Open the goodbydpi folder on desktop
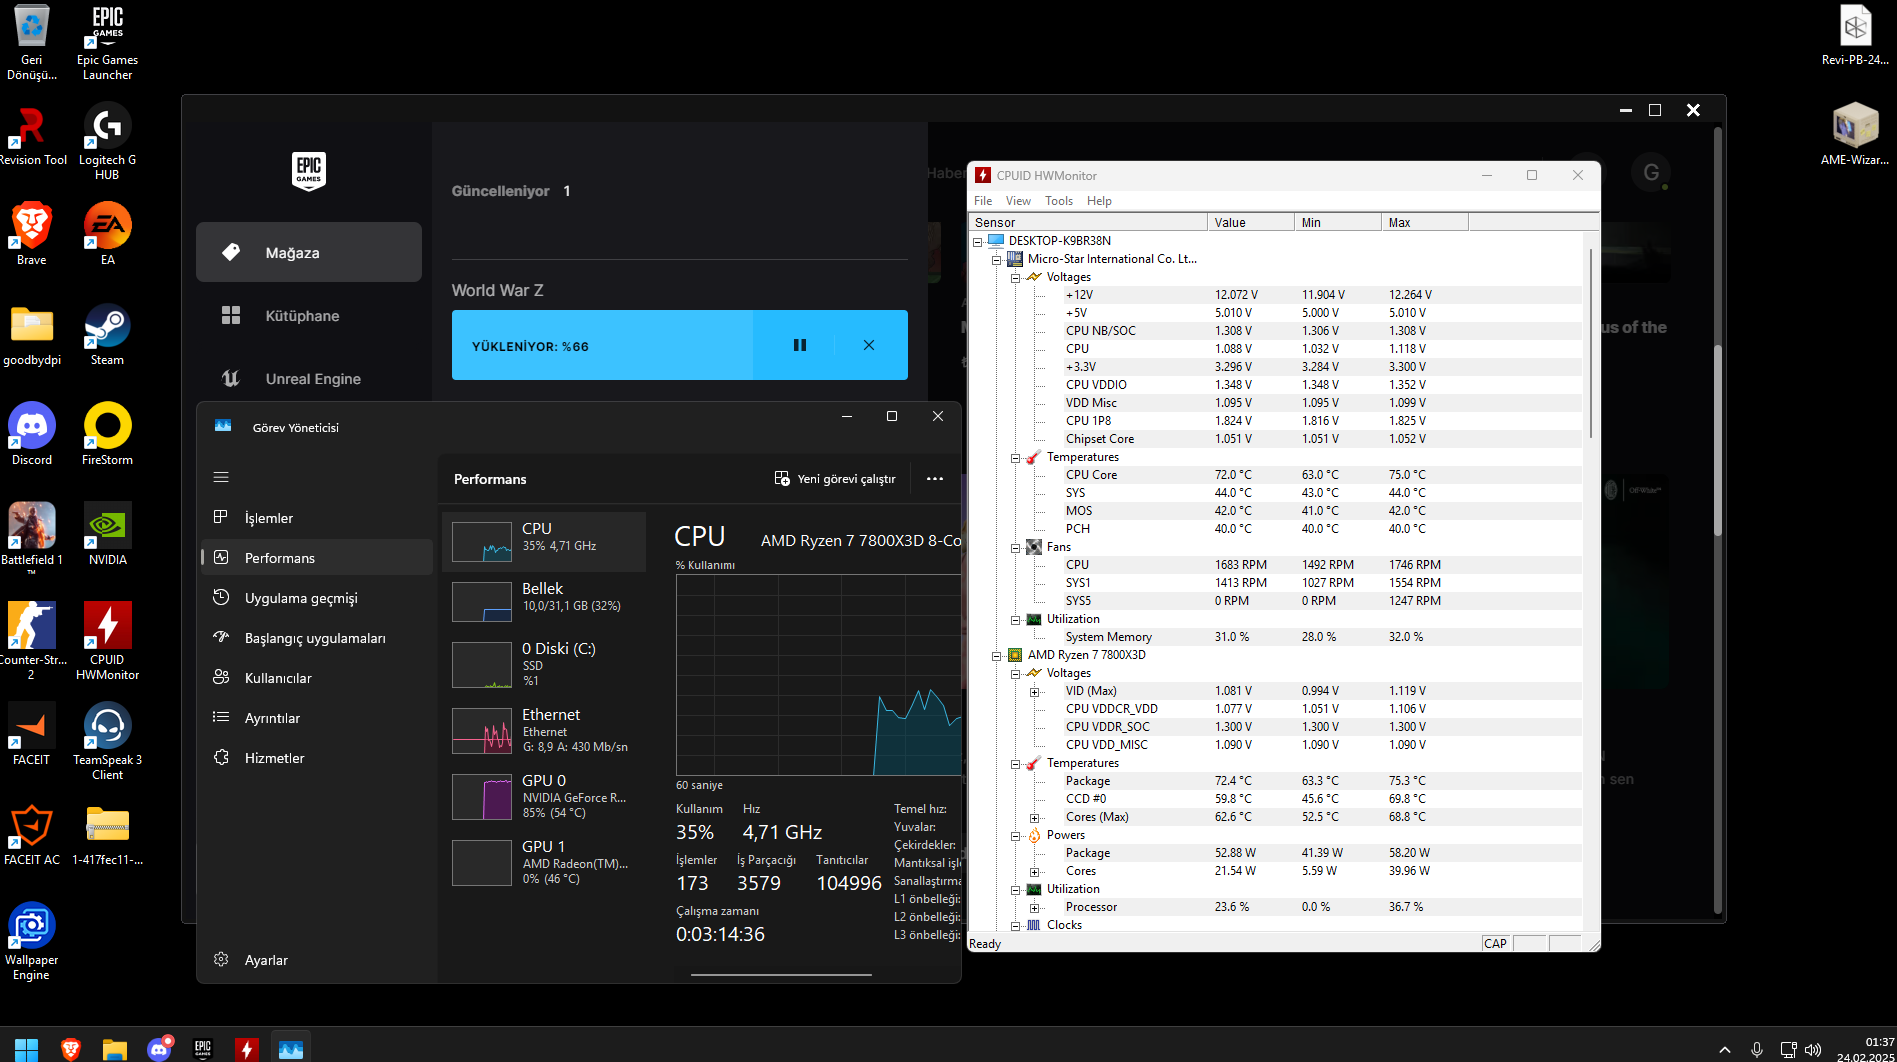 (x=31, y=334)
